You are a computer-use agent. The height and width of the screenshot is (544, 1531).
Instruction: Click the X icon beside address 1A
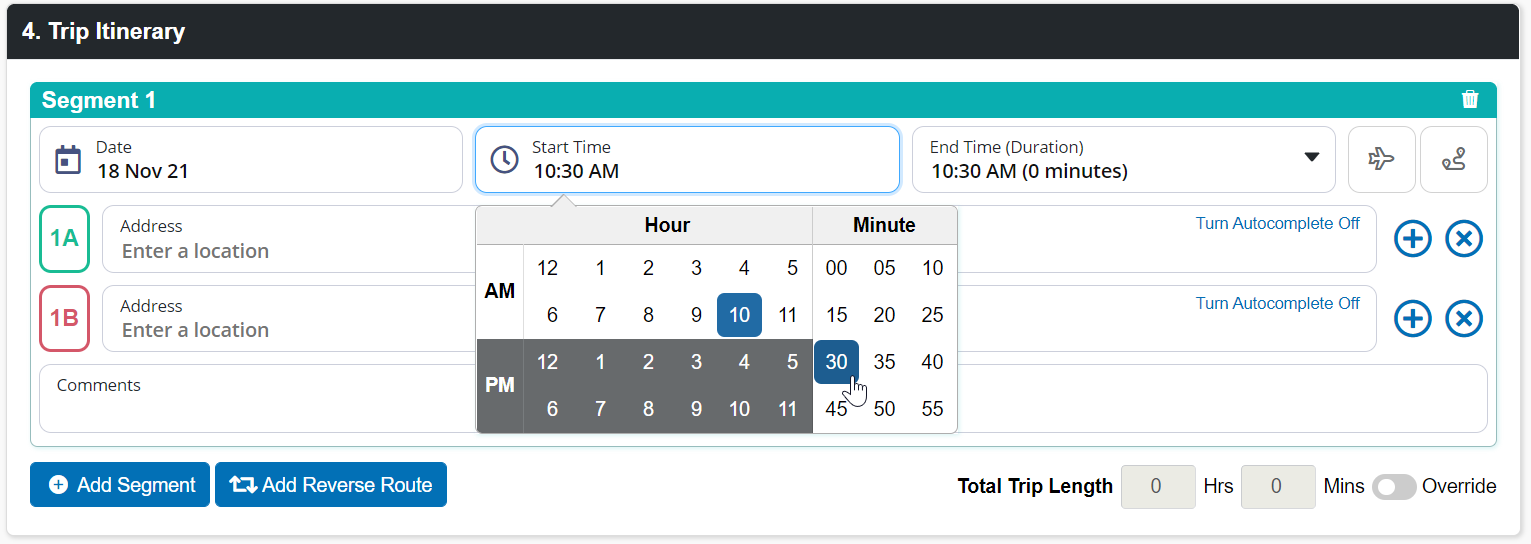click(1464, 239)
